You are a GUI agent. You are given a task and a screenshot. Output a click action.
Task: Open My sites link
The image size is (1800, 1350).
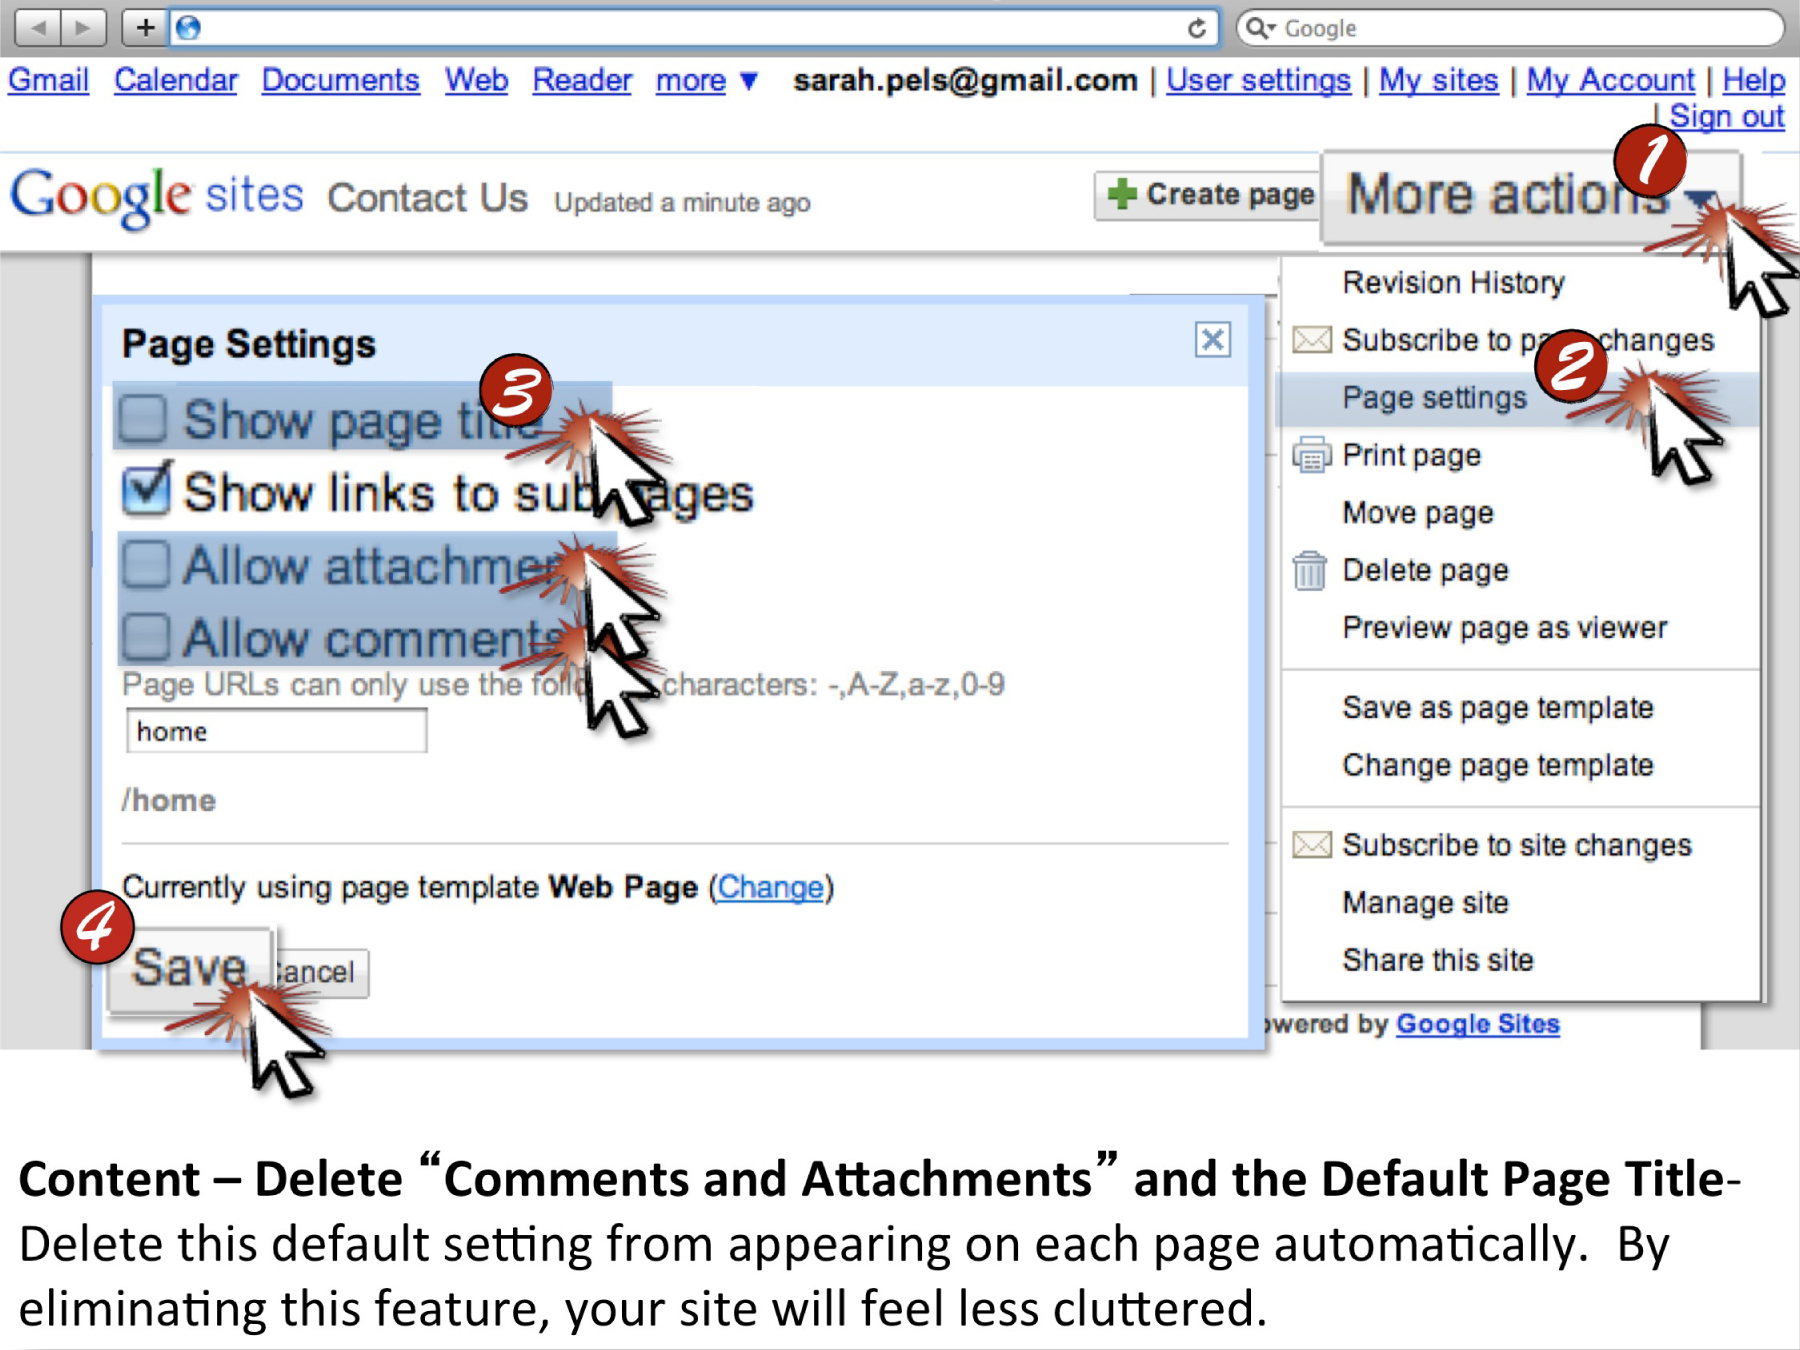coord(1438,80)
